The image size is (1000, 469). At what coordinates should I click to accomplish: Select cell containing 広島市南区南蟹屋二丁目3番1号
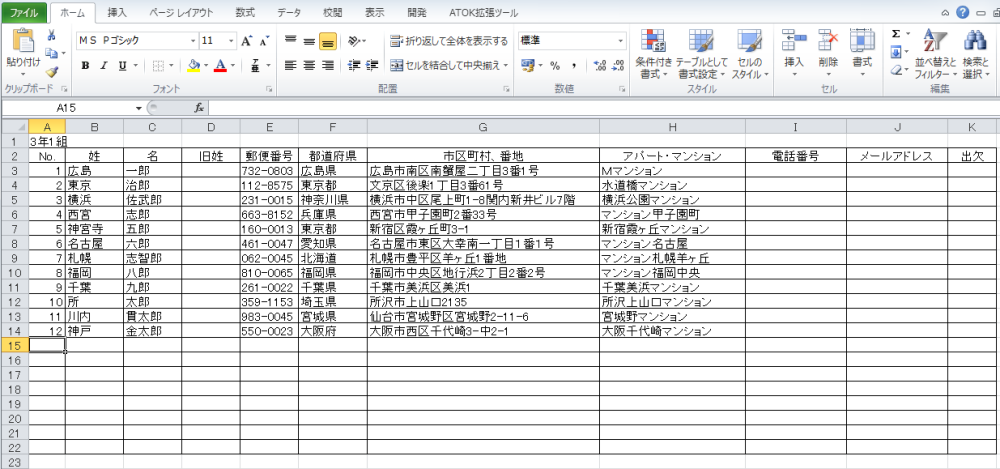pyautogui.click(x=482, y=171)
